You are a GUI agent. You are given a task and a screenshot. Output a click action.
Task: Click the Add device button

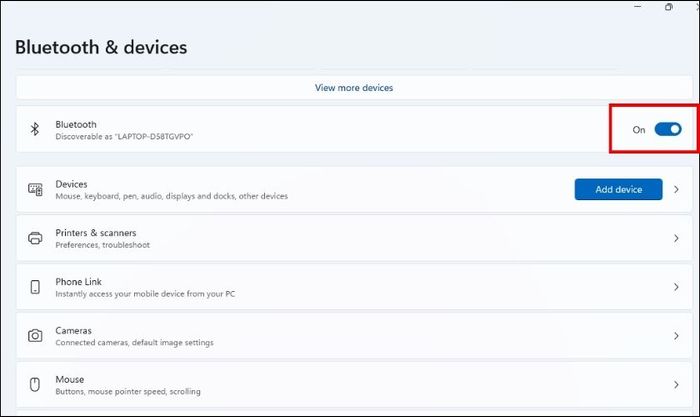[x=618, y=189]
